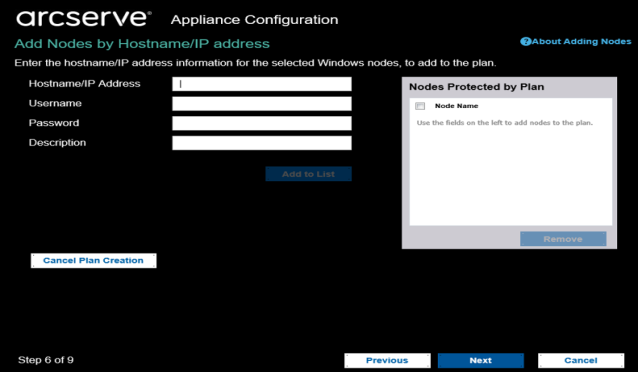Click the Nodes Protected by Plan title

[x=476, y=87]
